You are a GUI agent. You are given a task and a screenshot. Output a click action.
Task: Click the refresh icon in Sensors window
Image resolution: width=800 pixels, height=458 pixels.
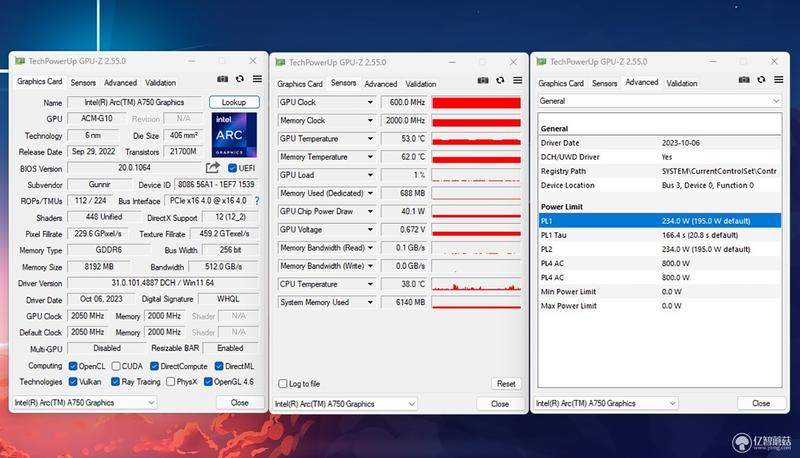(x=500, y=81)
